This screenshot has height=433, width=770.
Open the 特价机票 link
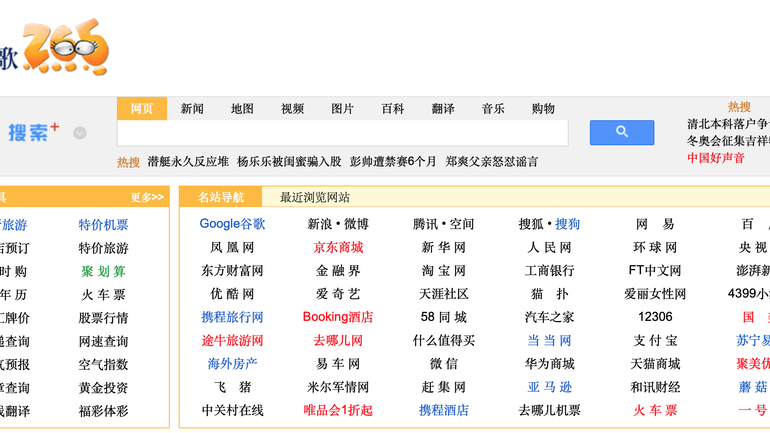pos(103,225)
